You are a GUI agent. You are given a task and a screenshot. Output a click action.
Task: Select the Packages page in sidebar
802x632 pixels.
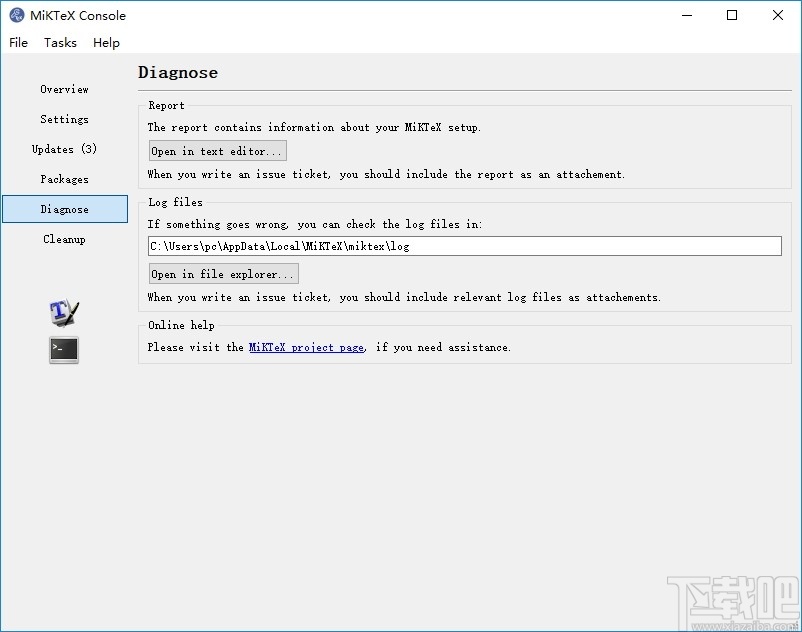(64, 179)
